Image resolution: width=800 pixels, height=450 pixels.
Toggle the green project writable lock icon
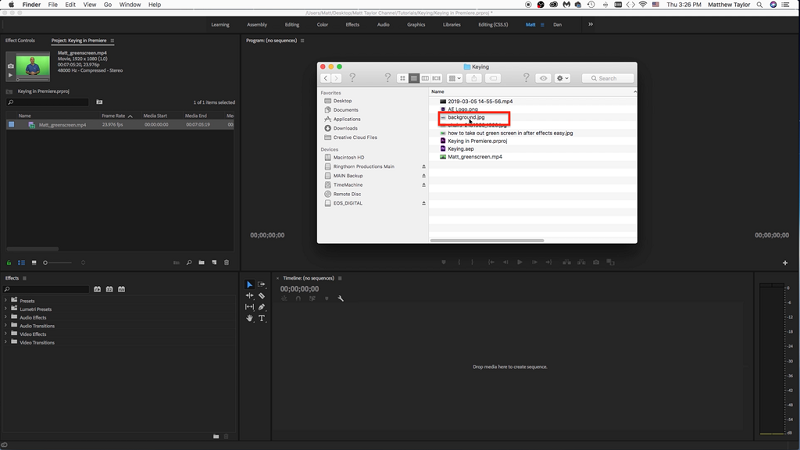9,263
